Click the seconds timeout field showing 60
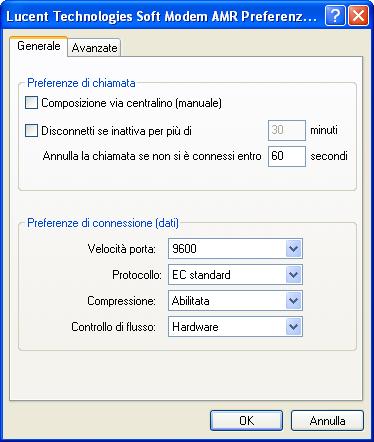Viewport: 374px width, 442px height. pos(287,156)
